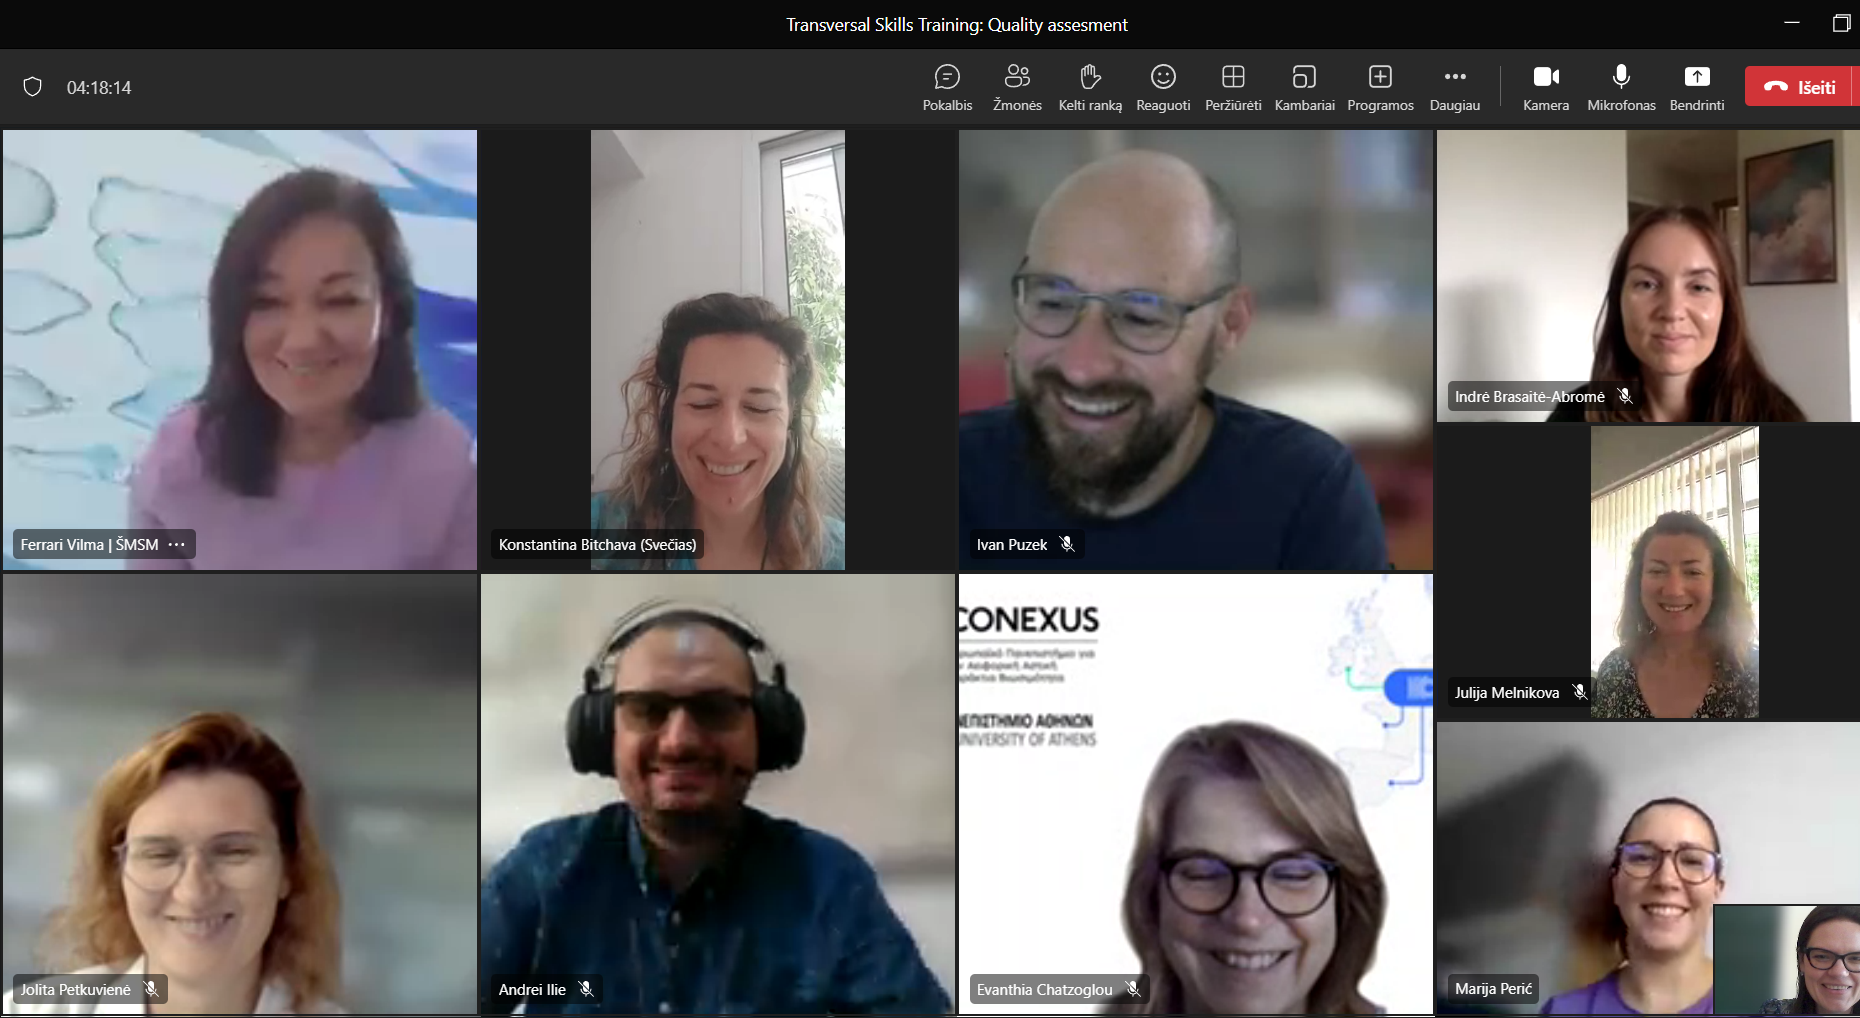Open the Peržiūrėti view layout options
The image size is (1860, 1018).
pos(1233,87)
